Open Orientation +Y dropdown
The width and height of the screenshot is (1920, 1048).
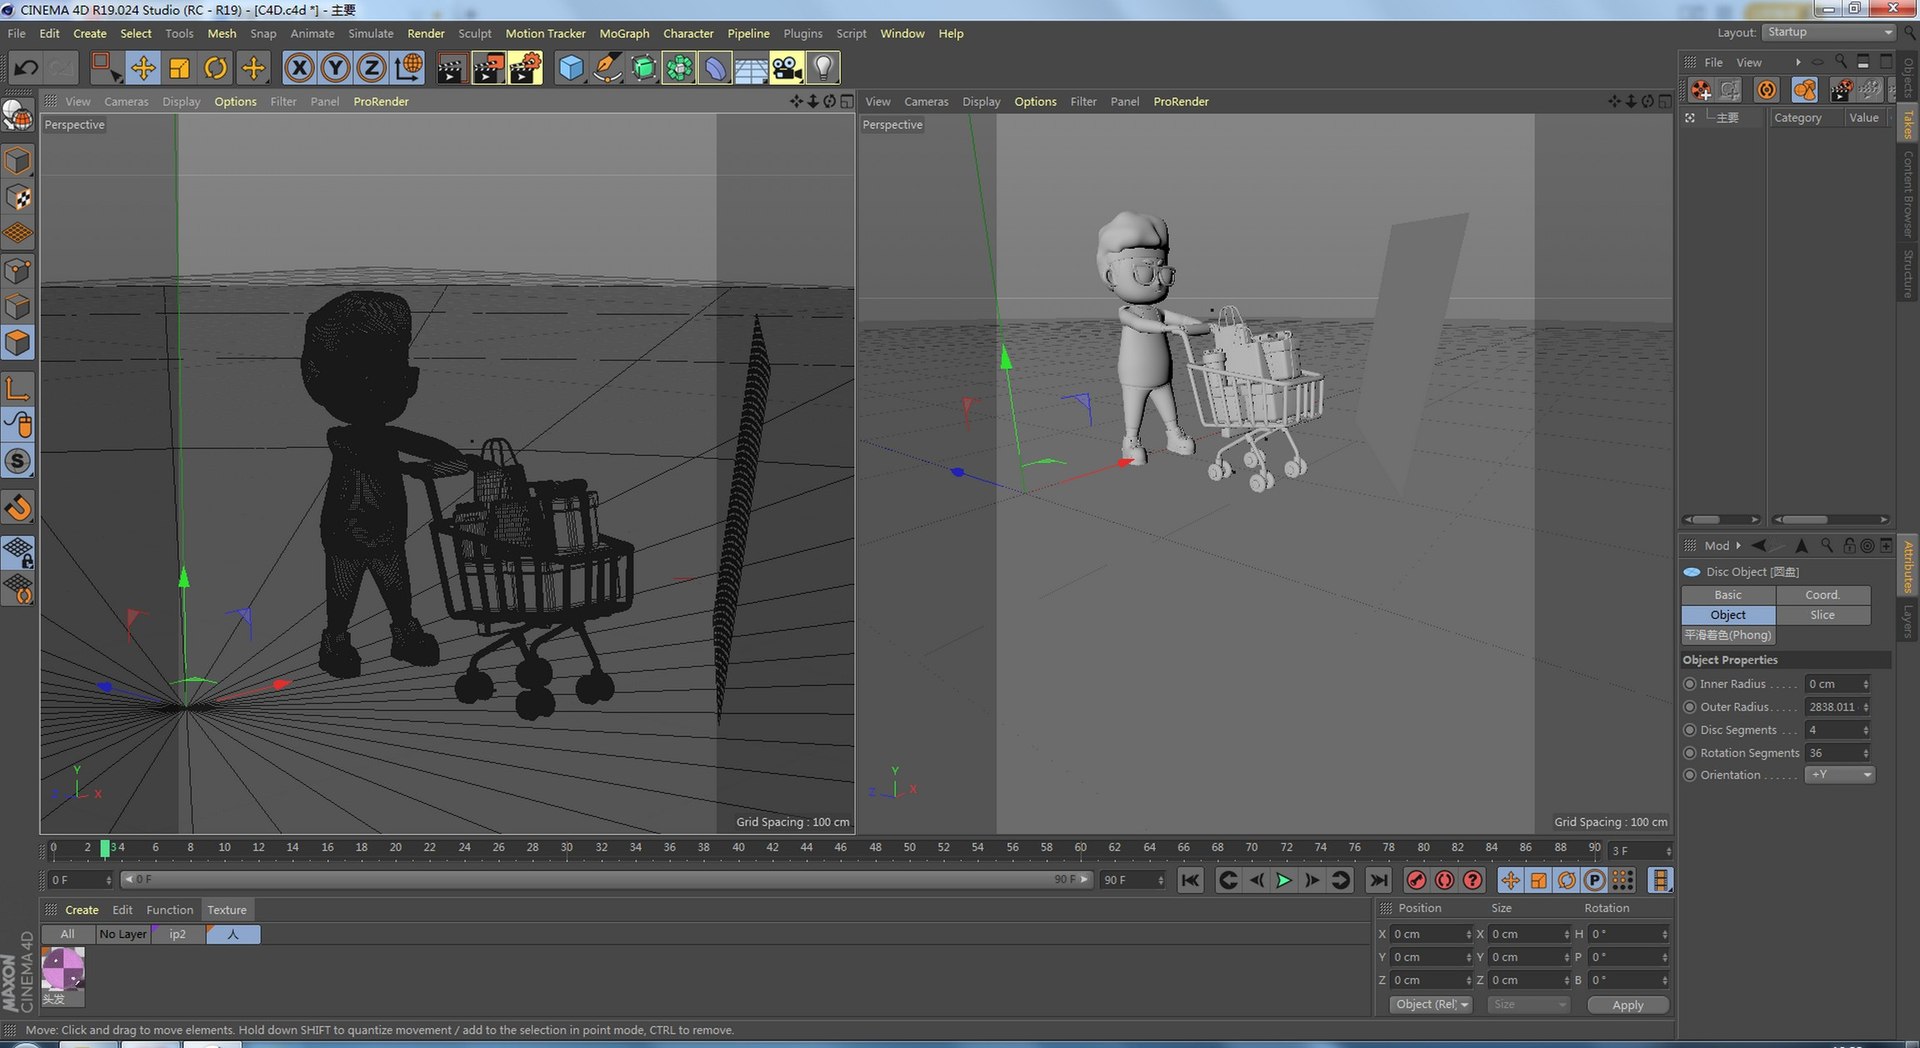1840,775
